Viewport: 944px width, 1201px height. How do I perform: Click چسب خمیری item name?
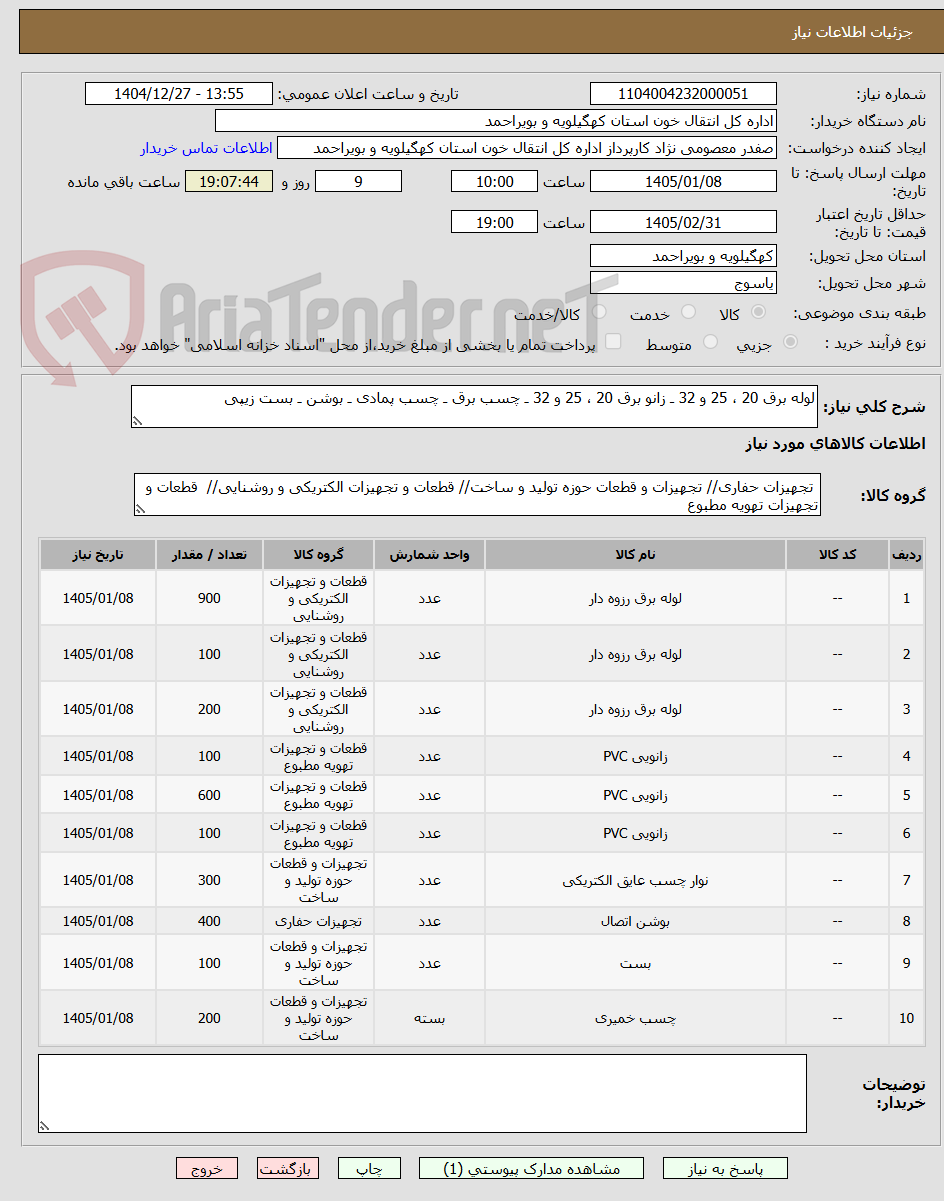click(635, 1018)
